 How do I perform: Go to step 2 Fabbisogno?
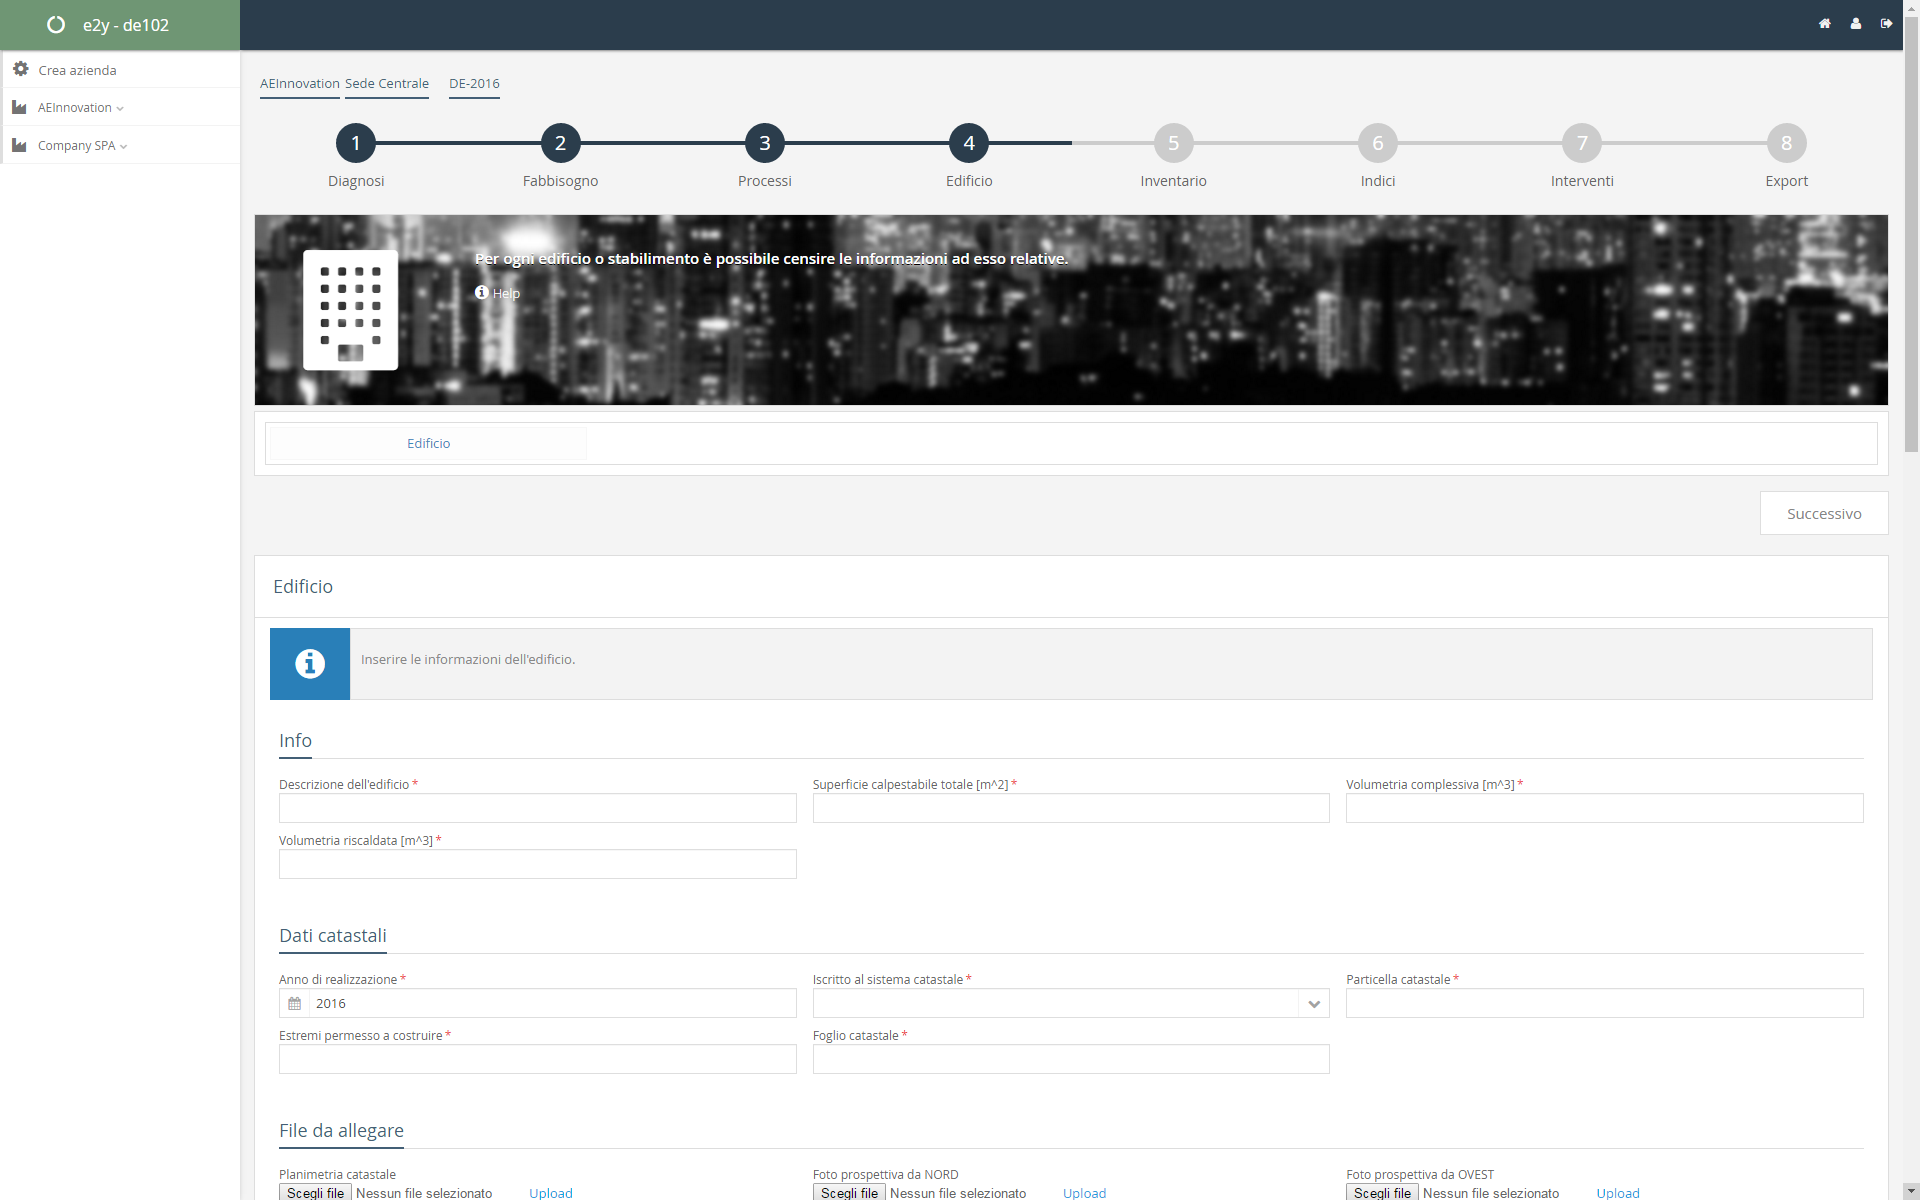[560, 143]
